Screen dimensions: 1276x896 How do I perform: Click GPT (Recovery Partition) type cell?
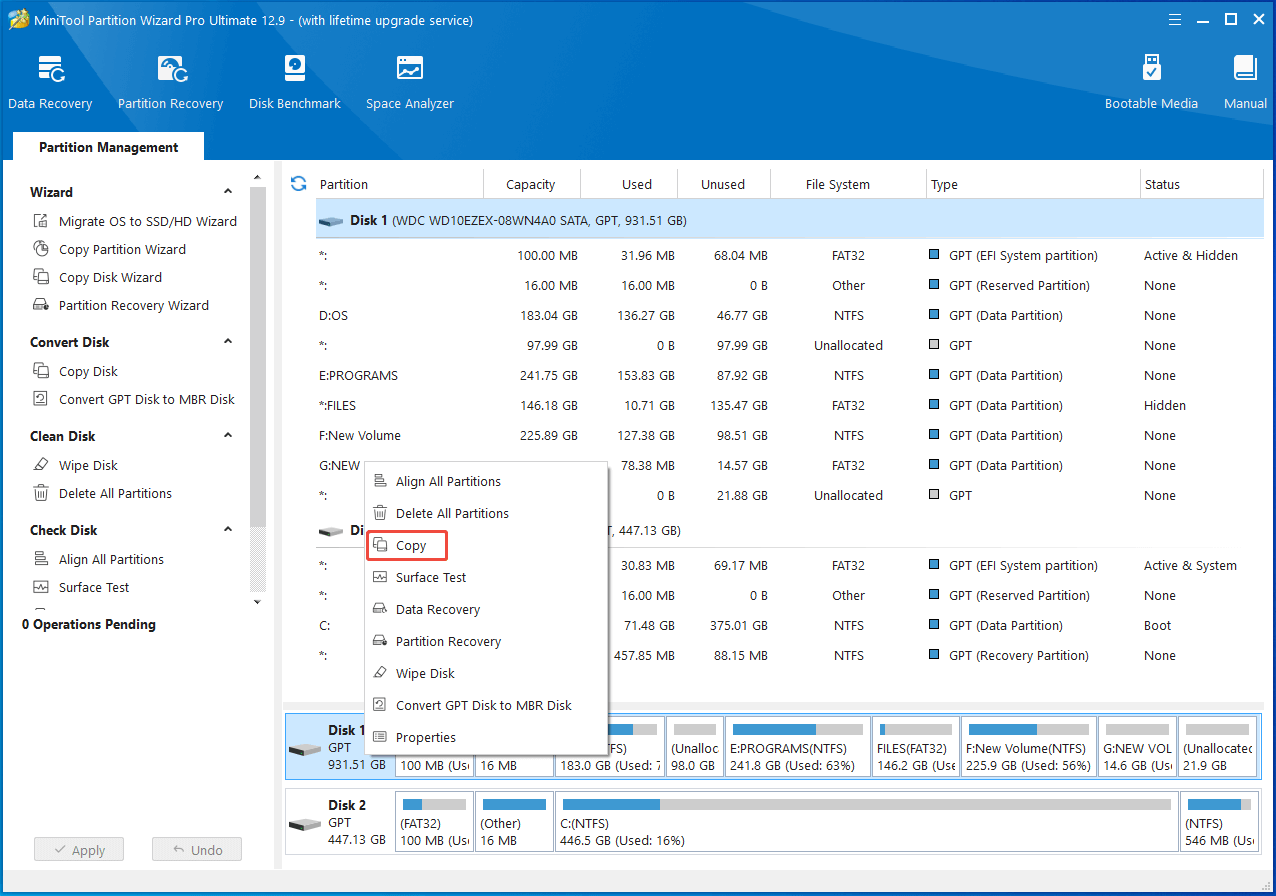[x=1018, y=655]
